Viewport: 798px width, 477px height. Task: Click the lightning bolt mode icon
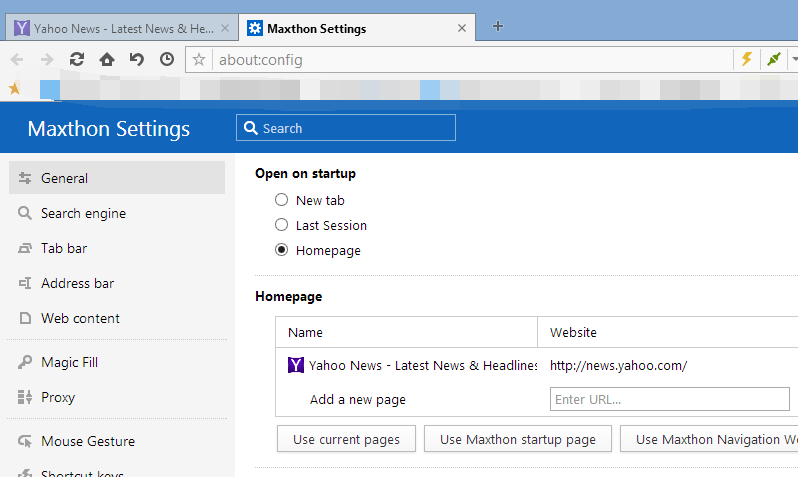[747, 59]
